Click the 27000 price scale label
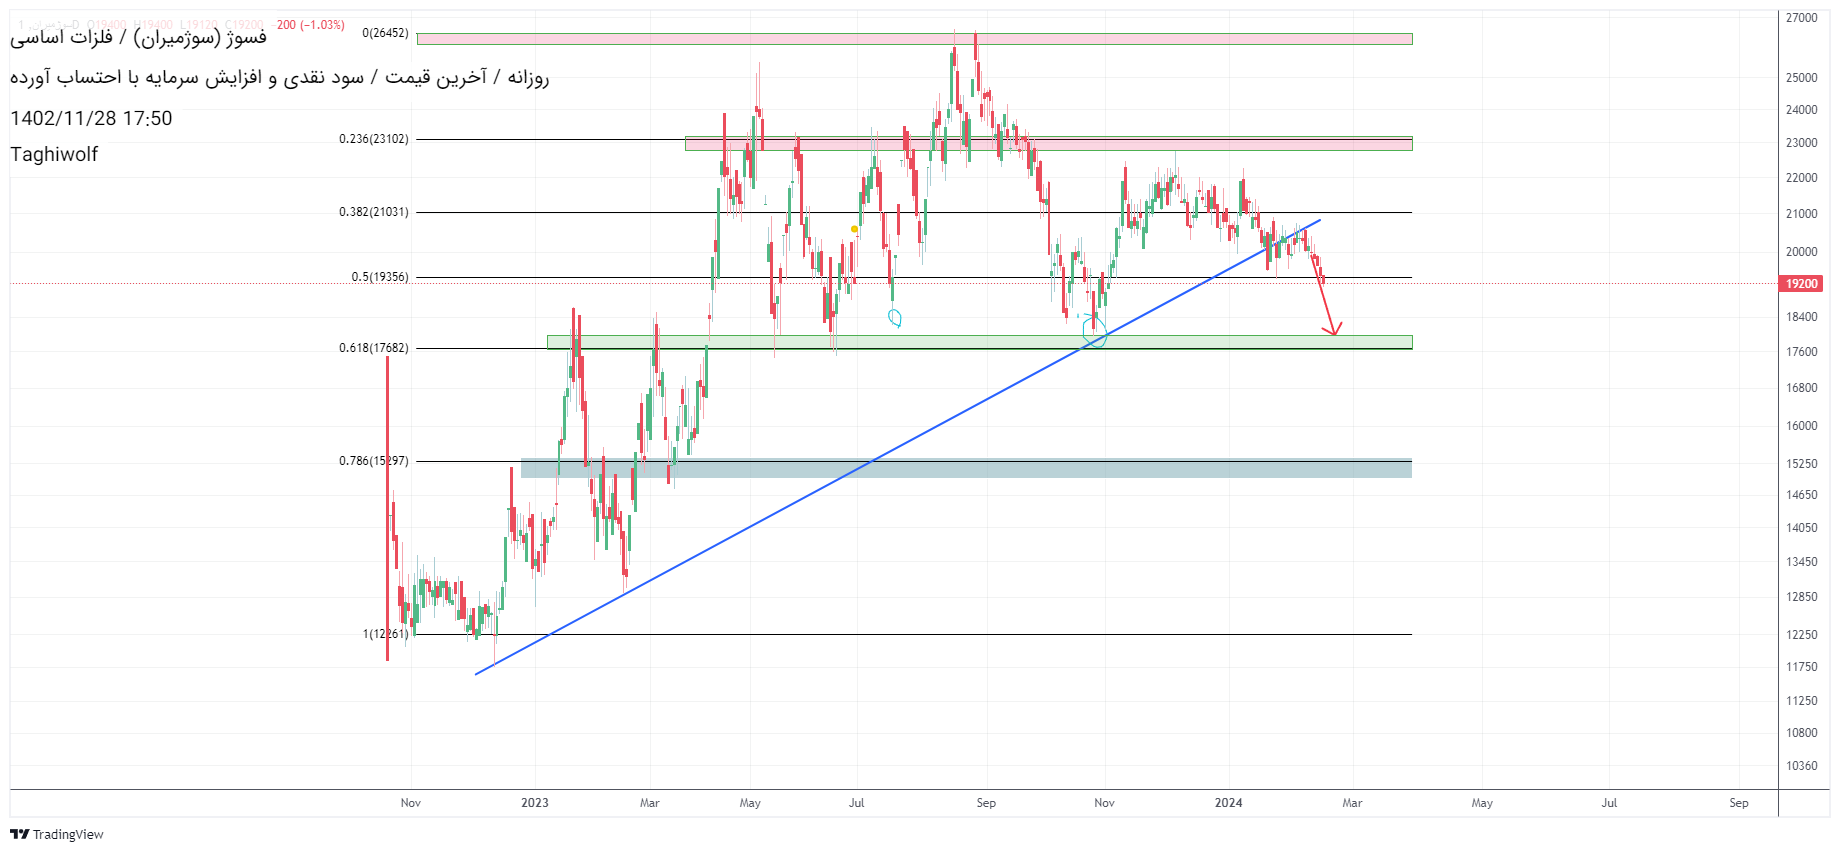The width and height of the screenshot is (1840, 852). 1801,18
